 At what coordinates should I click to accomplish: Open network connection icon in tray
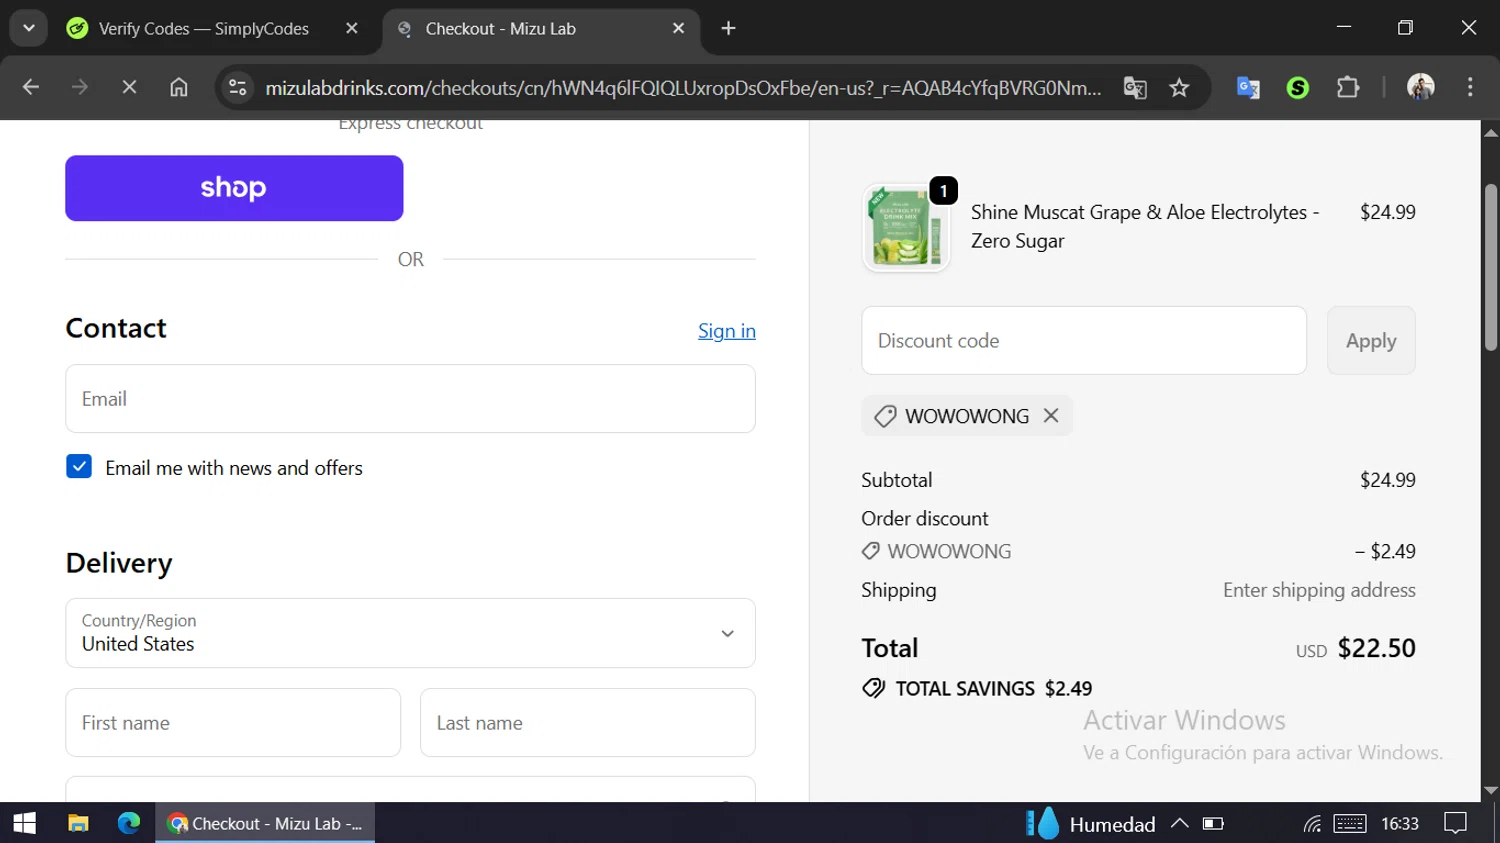1312,823
